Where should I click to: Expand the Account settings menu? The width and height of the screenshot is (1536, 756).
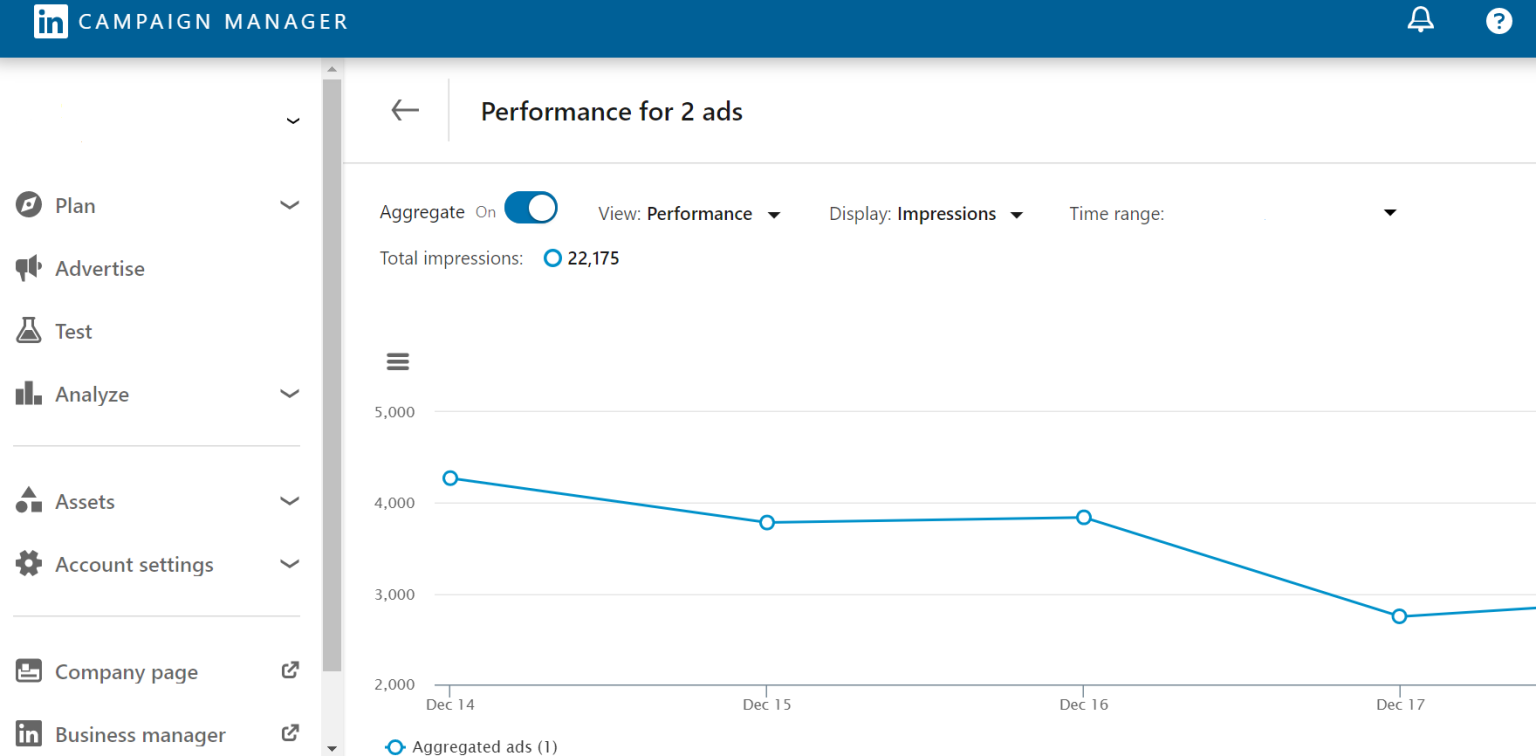pyautogui.click(x=134, y=564)
